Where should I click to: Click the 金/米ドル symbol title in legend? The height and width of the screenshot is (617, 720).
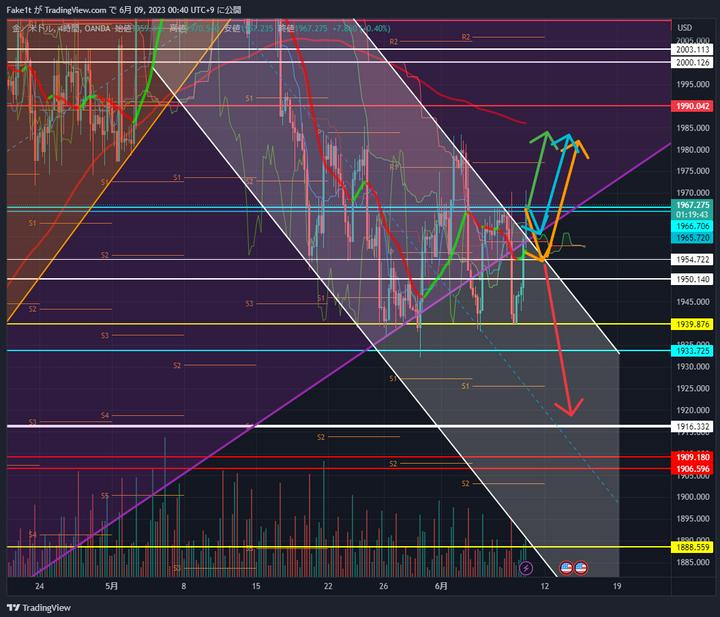pos(32,28)
